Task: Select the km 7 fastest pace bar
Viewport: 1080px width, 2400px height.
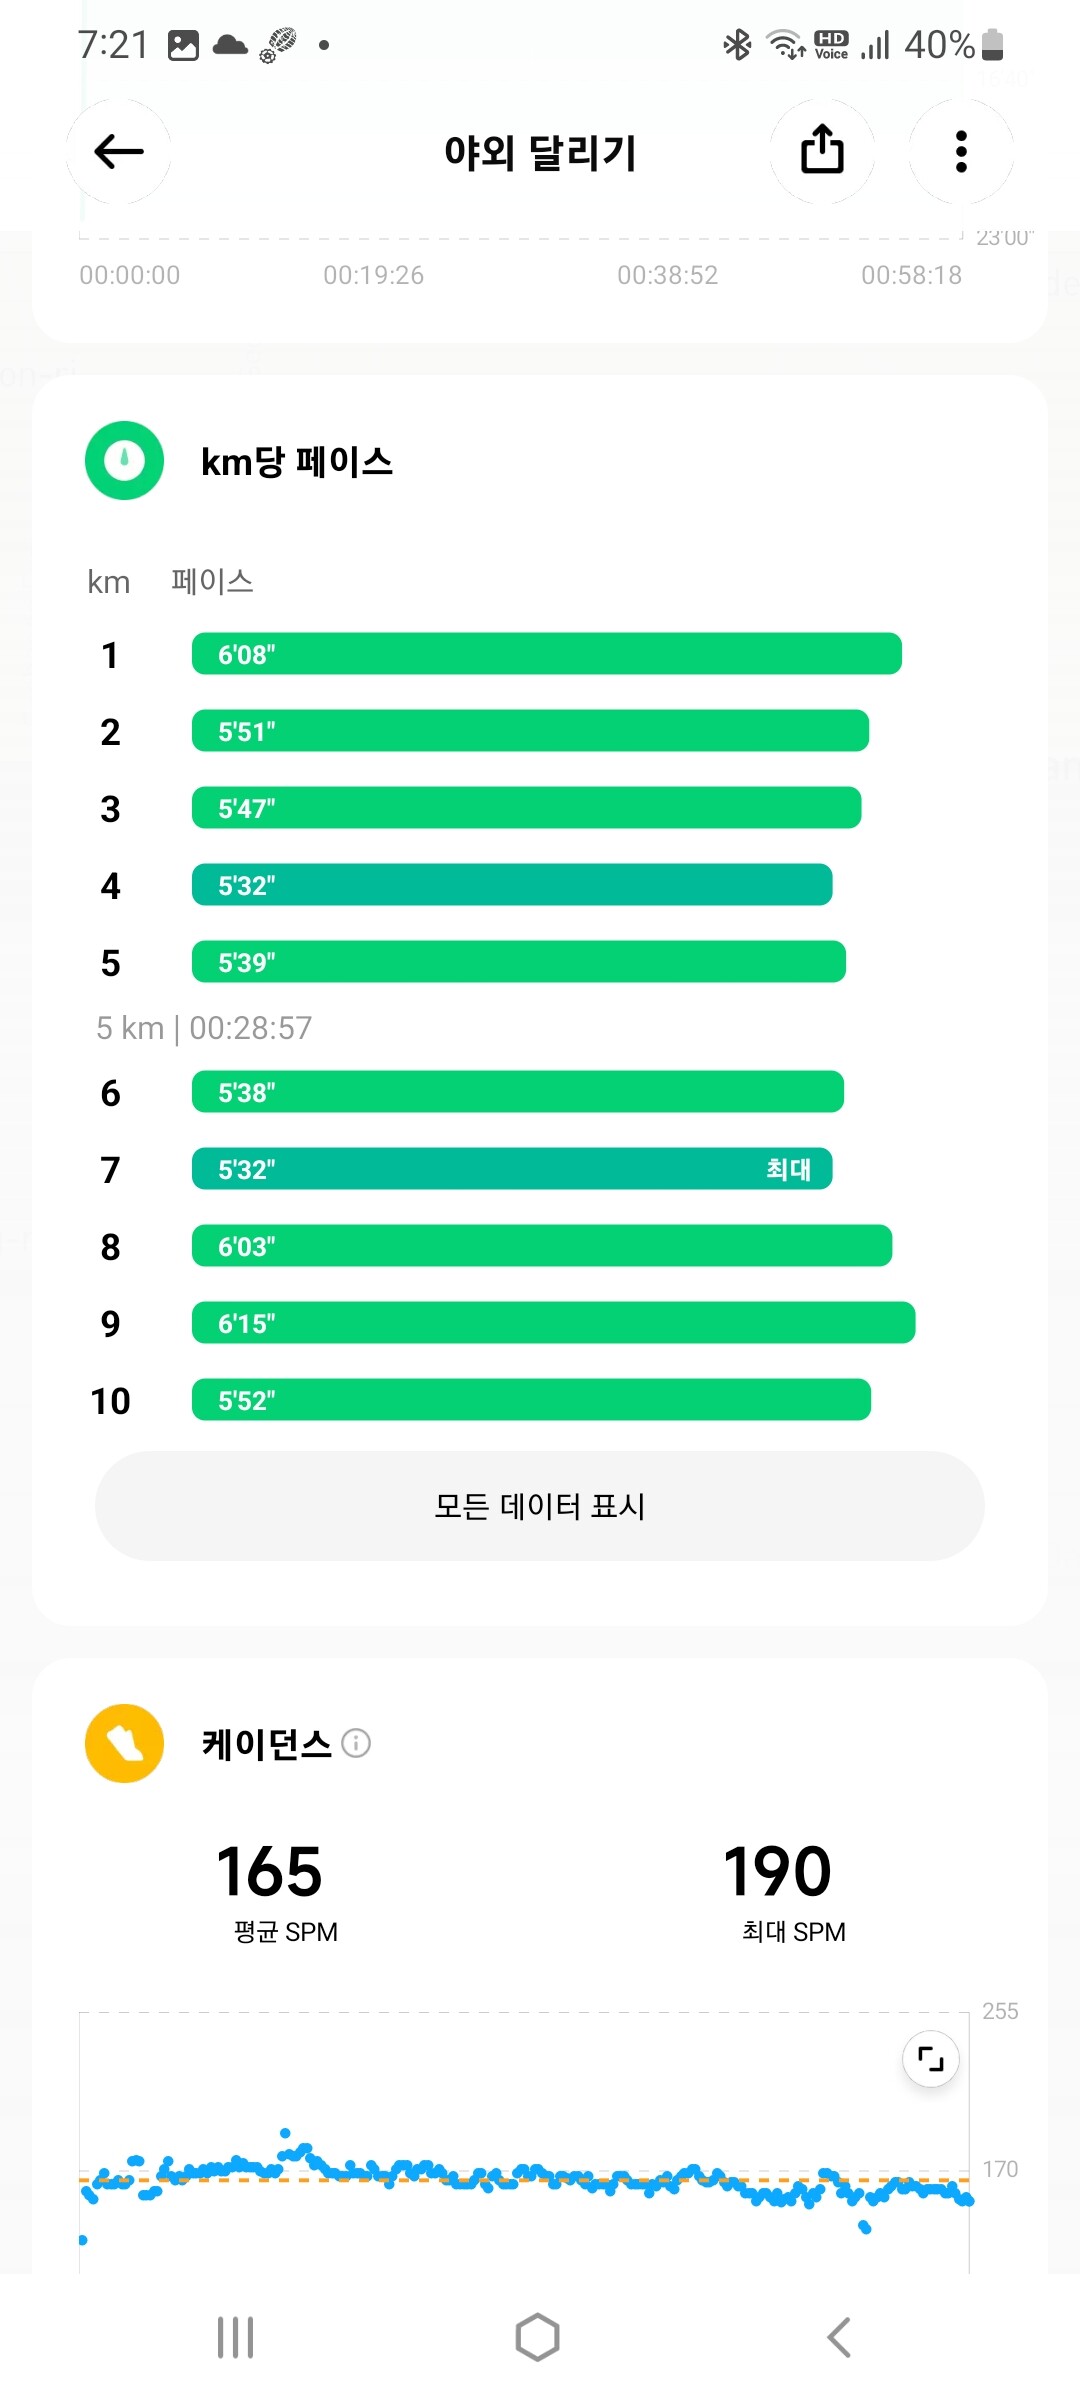Action: (x=512, y=1168)
